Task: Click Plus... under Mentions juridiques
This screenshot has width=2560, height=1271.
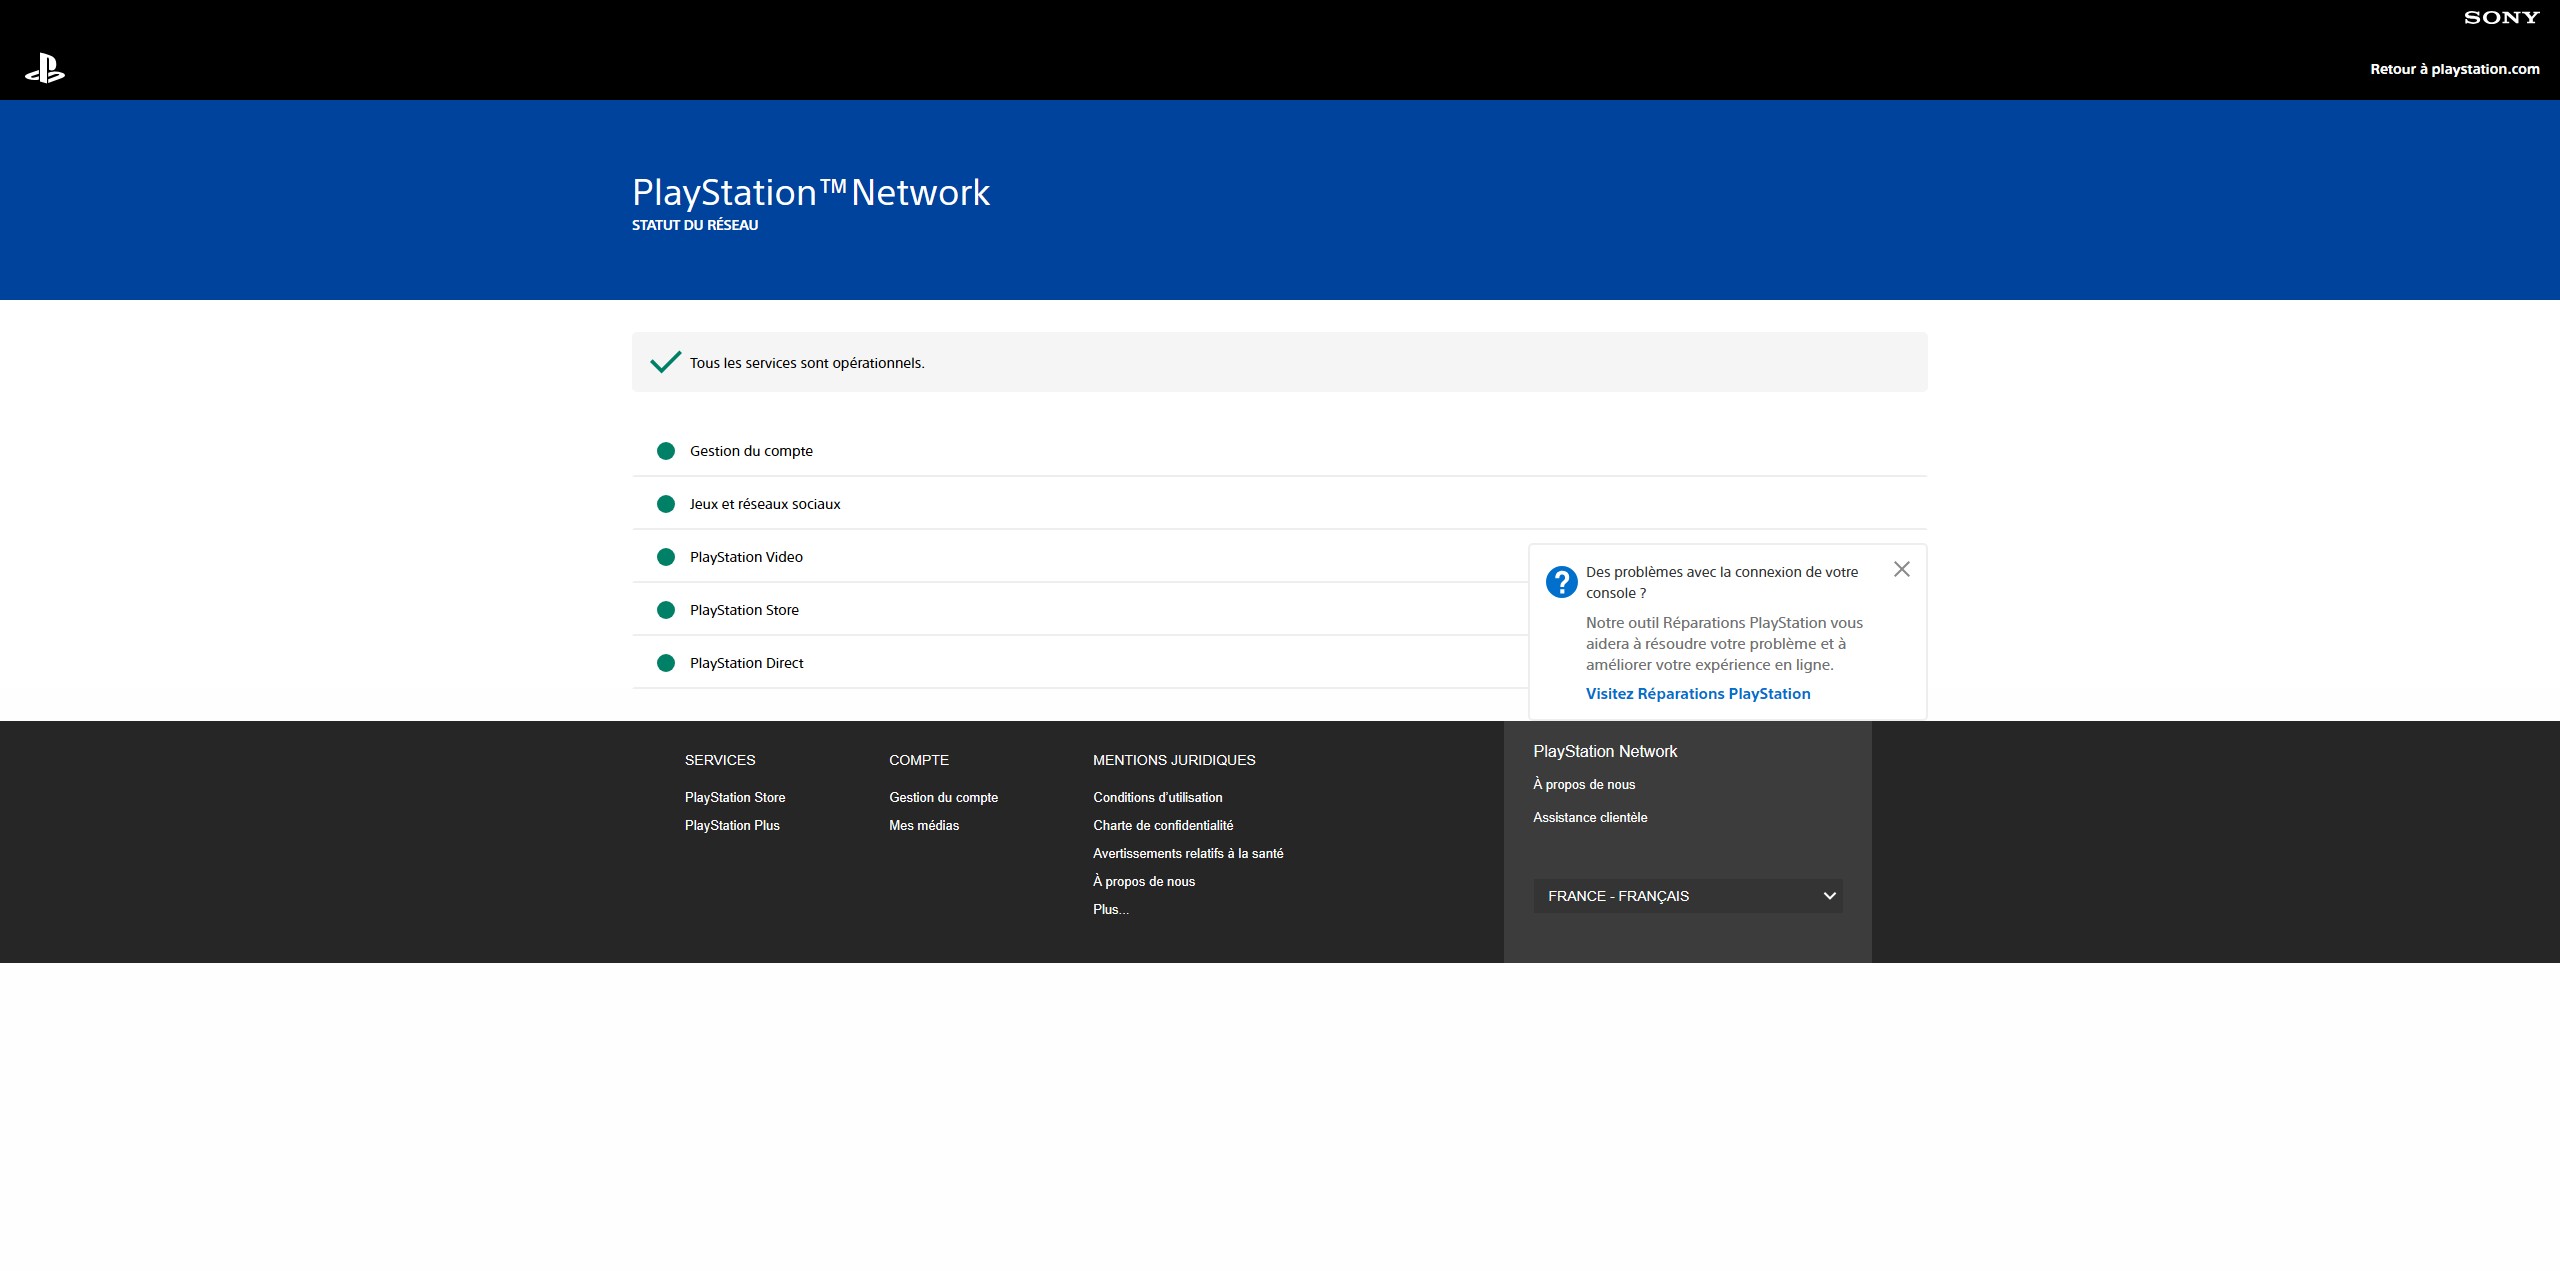Action: point(1110,909)
